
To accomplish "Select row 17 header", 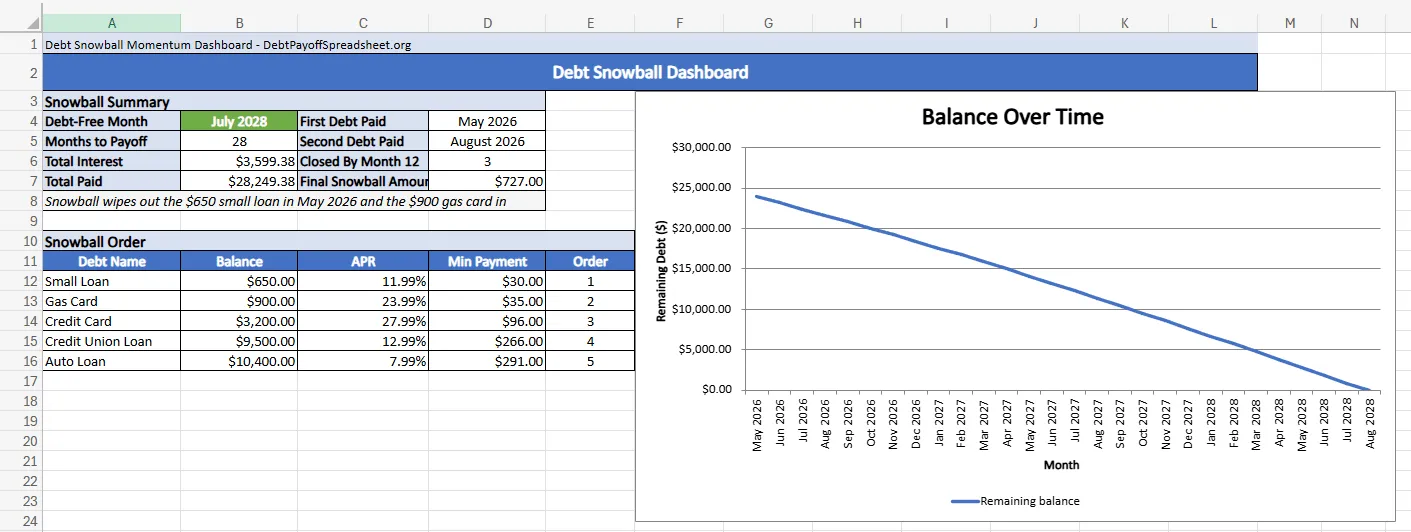I will [21, 381].
